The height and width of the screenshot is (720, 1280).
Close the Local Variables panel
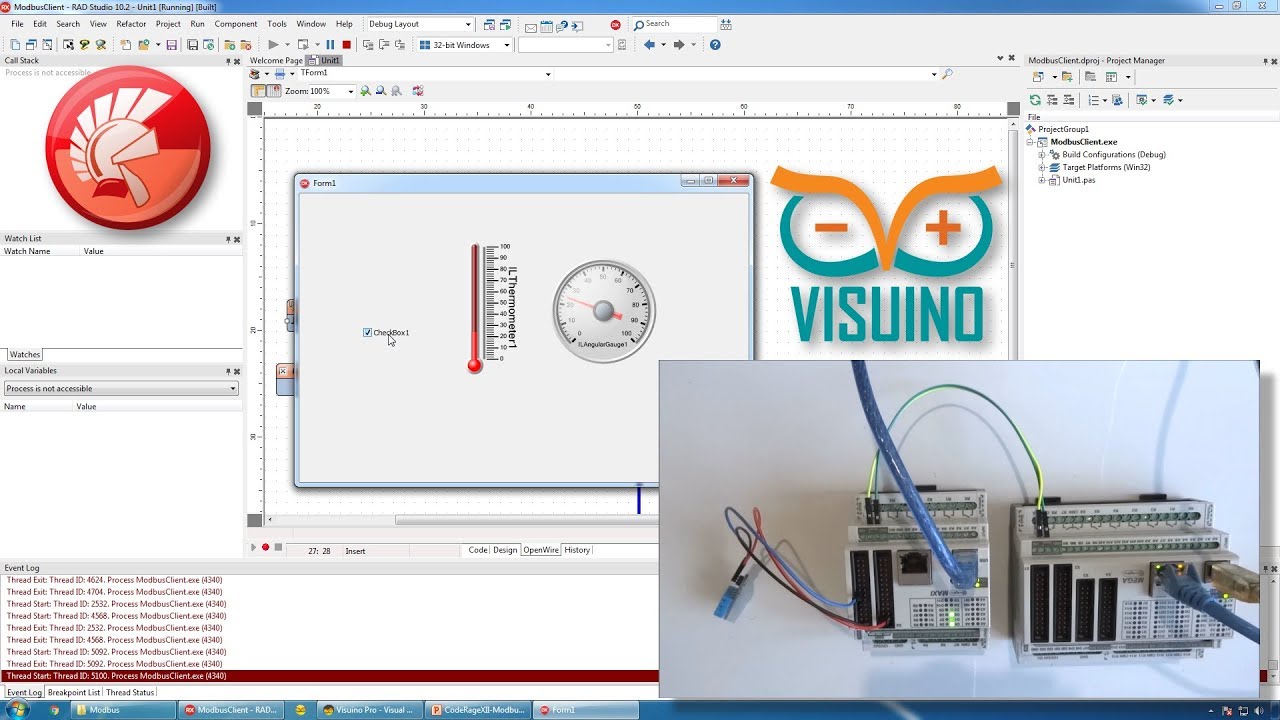[237, 371]
